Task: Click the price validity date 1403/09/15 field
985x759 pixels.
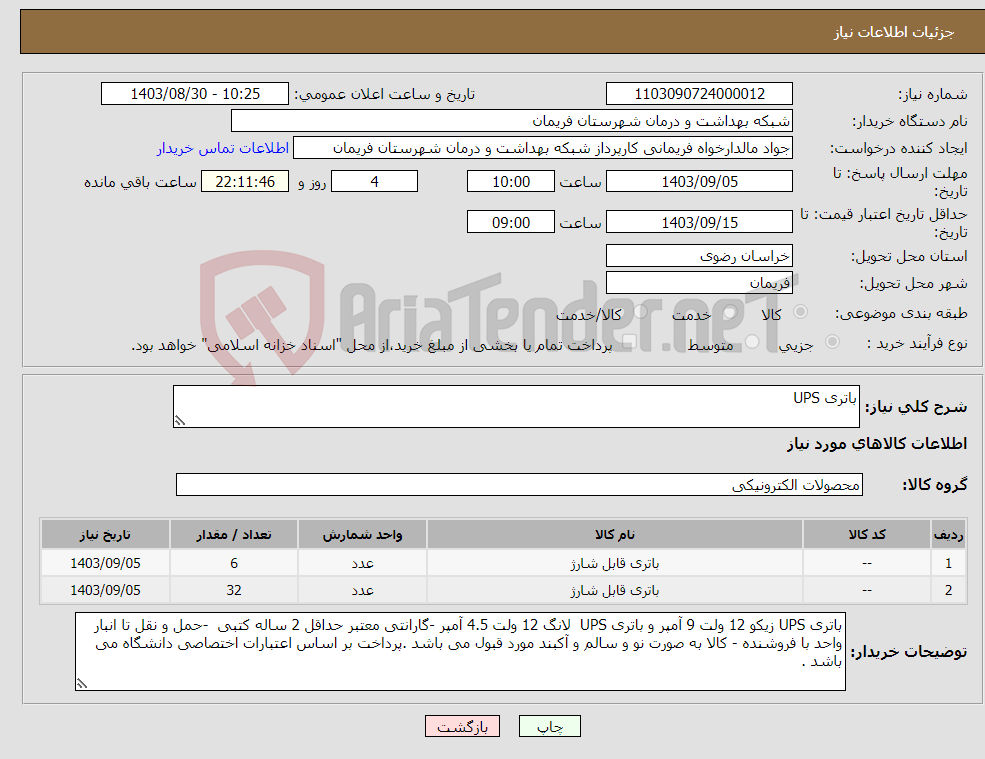Action: click(x=699, y=222)
